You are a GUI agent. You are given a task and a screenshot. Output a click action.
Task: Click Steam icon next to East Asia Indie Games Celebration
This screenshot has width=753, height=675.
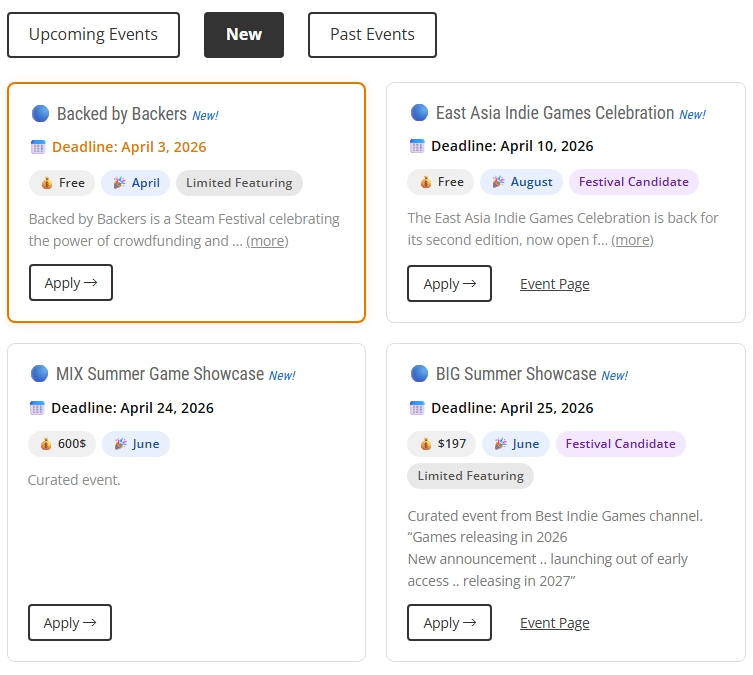point(419,113)
